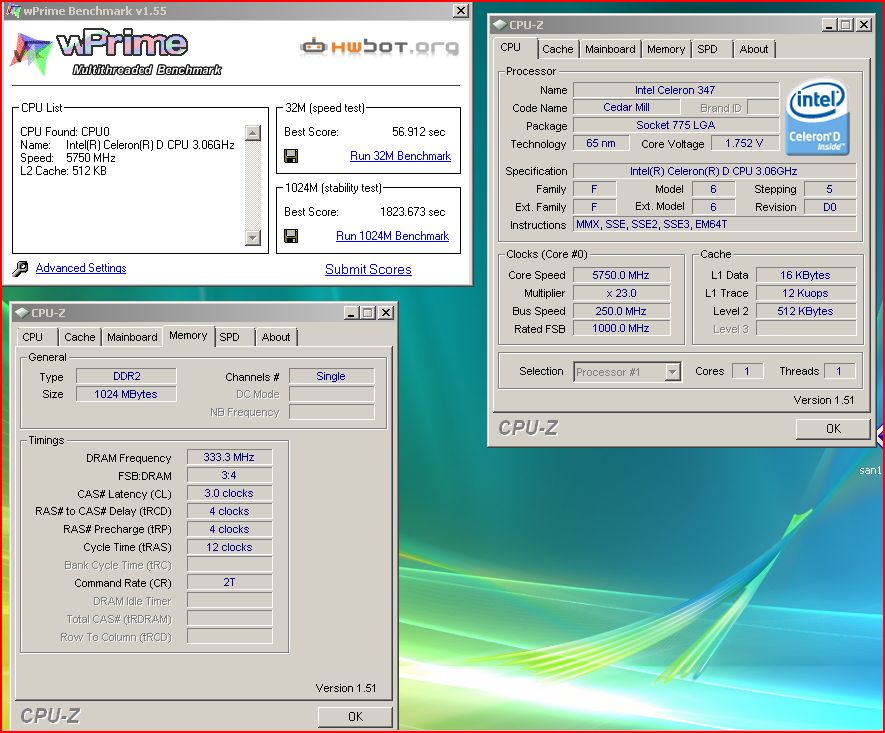Click the 2T command rate value
The image size is (885, 733).
click(229, 582)
